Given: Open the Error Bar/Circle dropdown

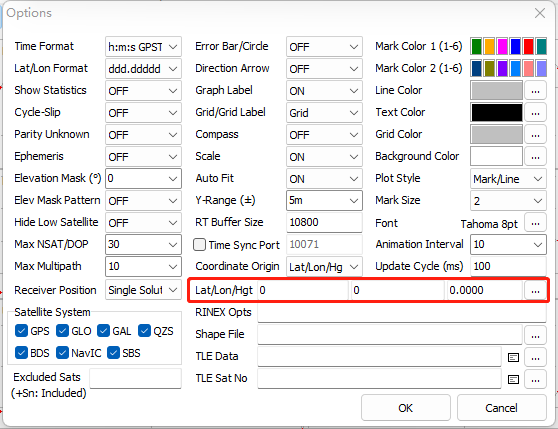Looking at the screenshot, I should click(324, 47).
